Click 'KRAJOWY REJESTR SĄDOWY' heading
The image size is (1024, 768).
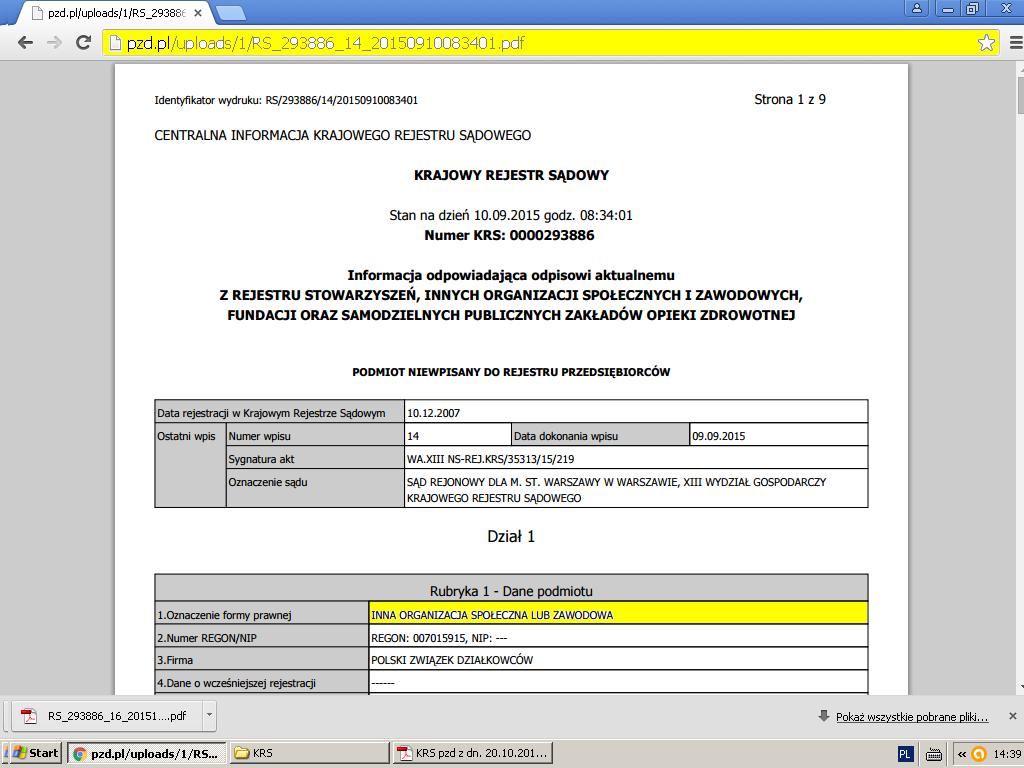coord(511,175)
